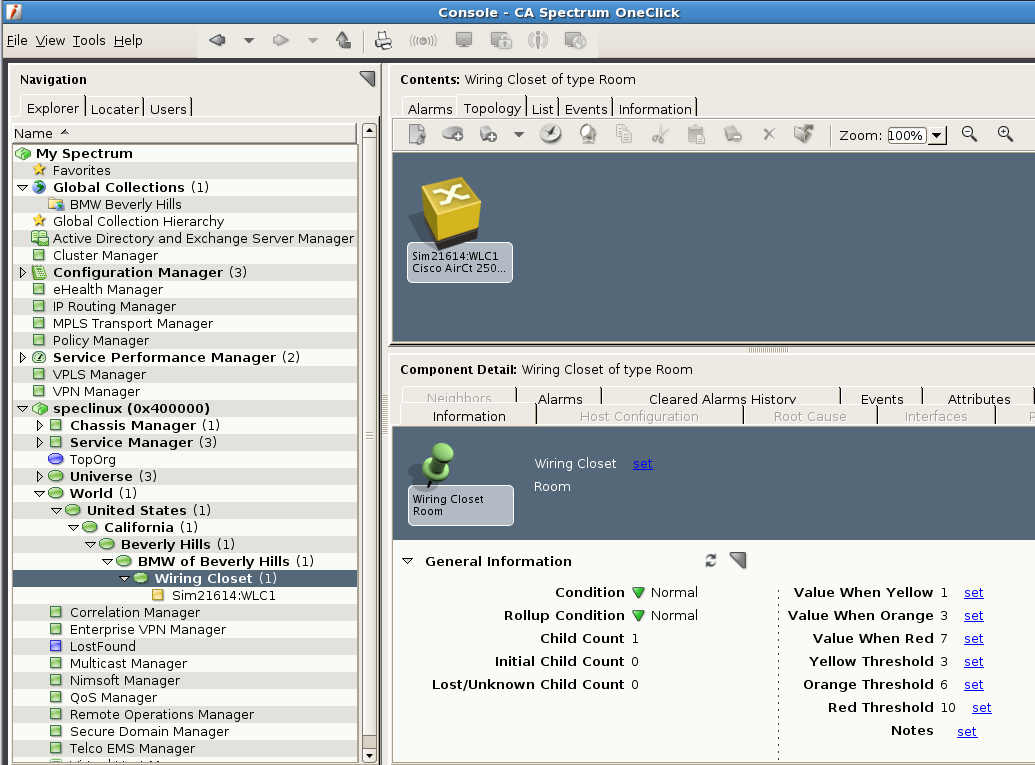Click the Copy icon in the Topology toolbar
The width and height of the screenshot is (1035, 765).
point(624,134)
